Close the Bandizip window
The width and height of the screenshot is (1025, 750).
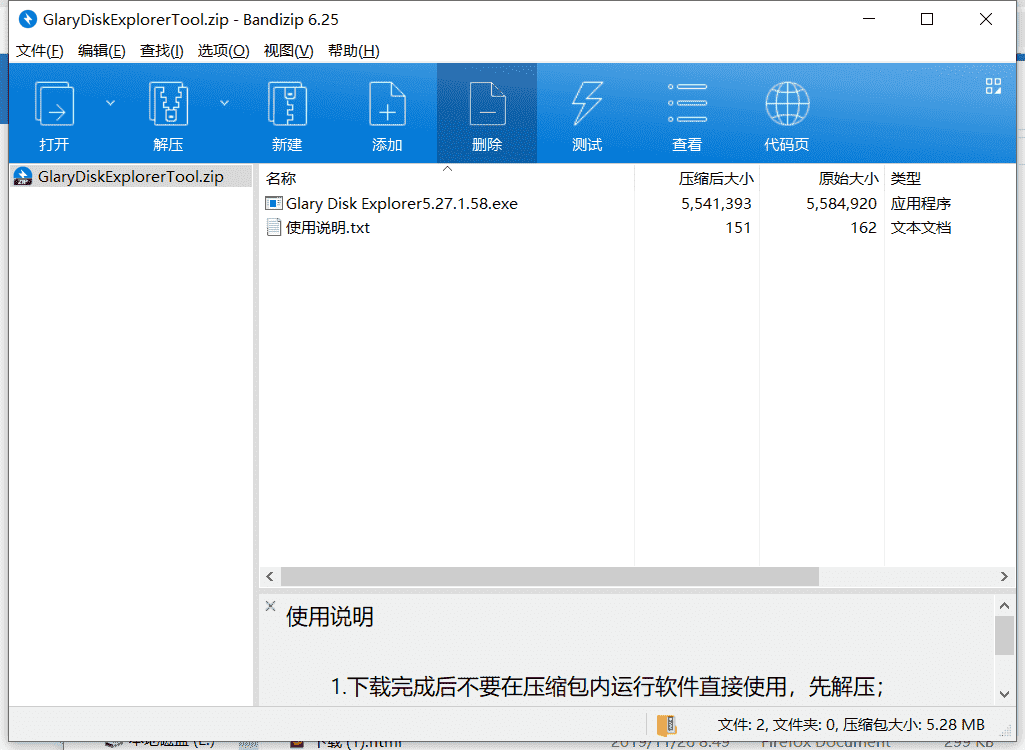coord(986,20)
